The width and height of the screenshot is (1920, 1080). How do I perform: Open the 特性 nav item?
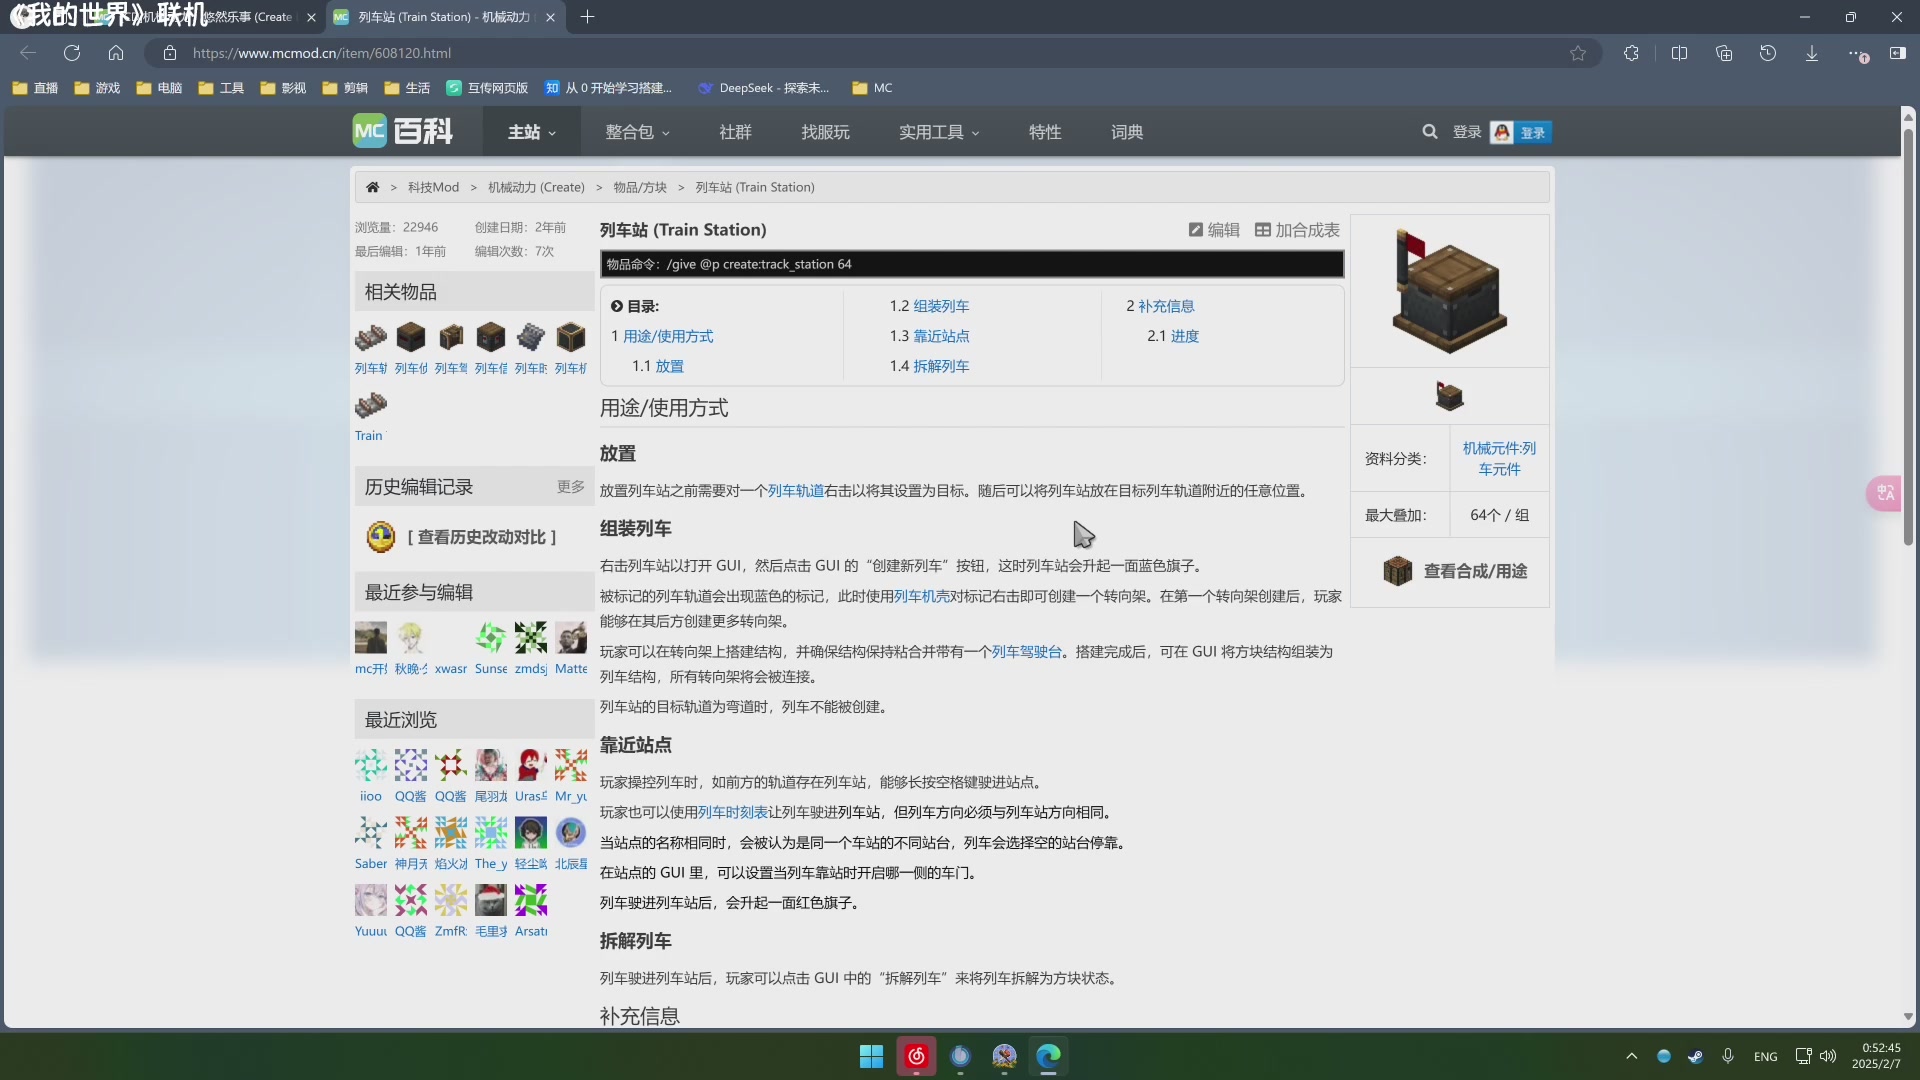1045,132
